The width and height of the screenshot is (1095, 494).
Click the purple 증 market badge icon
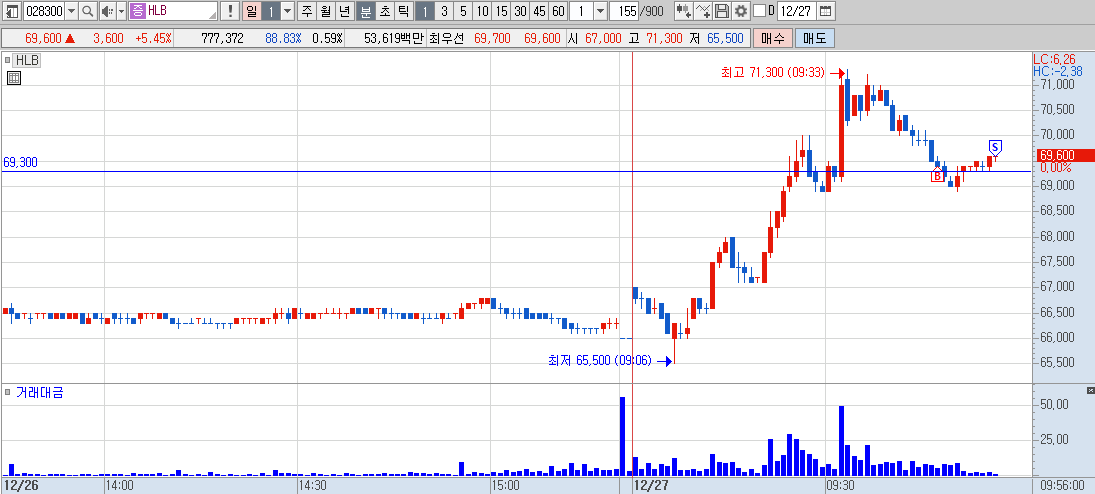point(138,10)
